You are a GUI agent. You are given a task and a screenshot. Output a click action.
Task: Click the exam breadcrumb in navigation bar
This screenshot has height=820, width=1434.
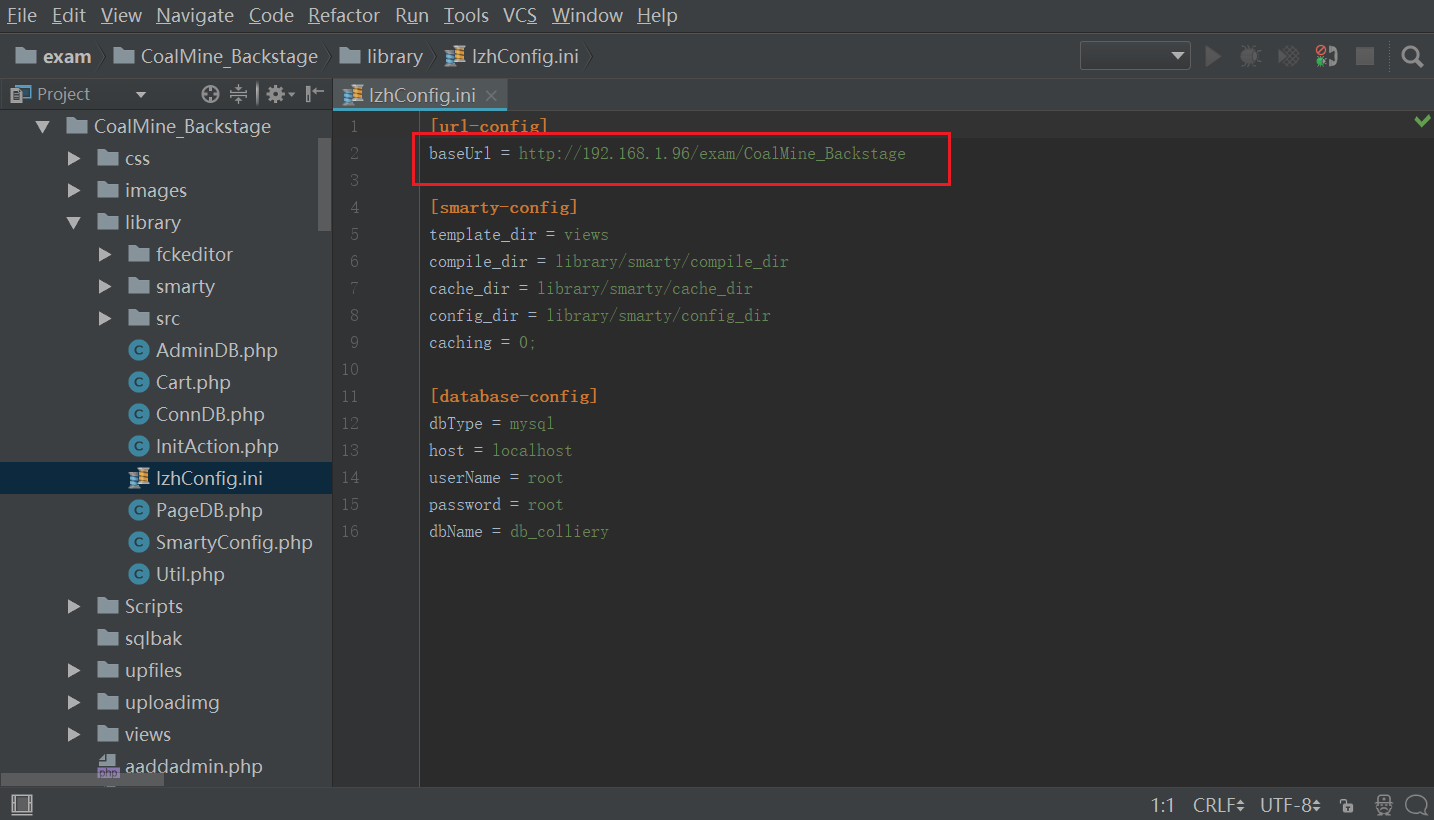pyautogui.click(x=55, y=56)
